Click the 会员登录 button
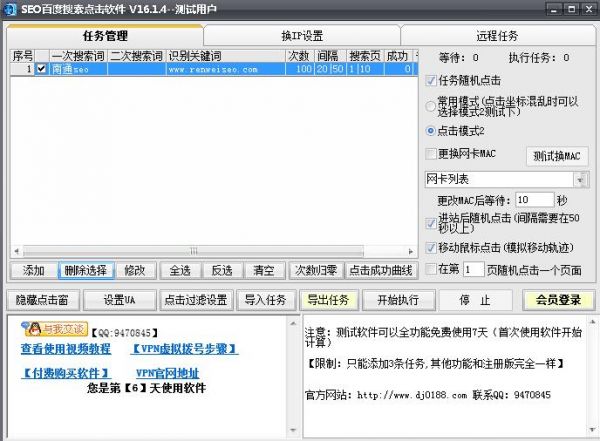Image resolution: width=600 pixels, height=441 pixels. pyautogui.click(x=557, y=299)
